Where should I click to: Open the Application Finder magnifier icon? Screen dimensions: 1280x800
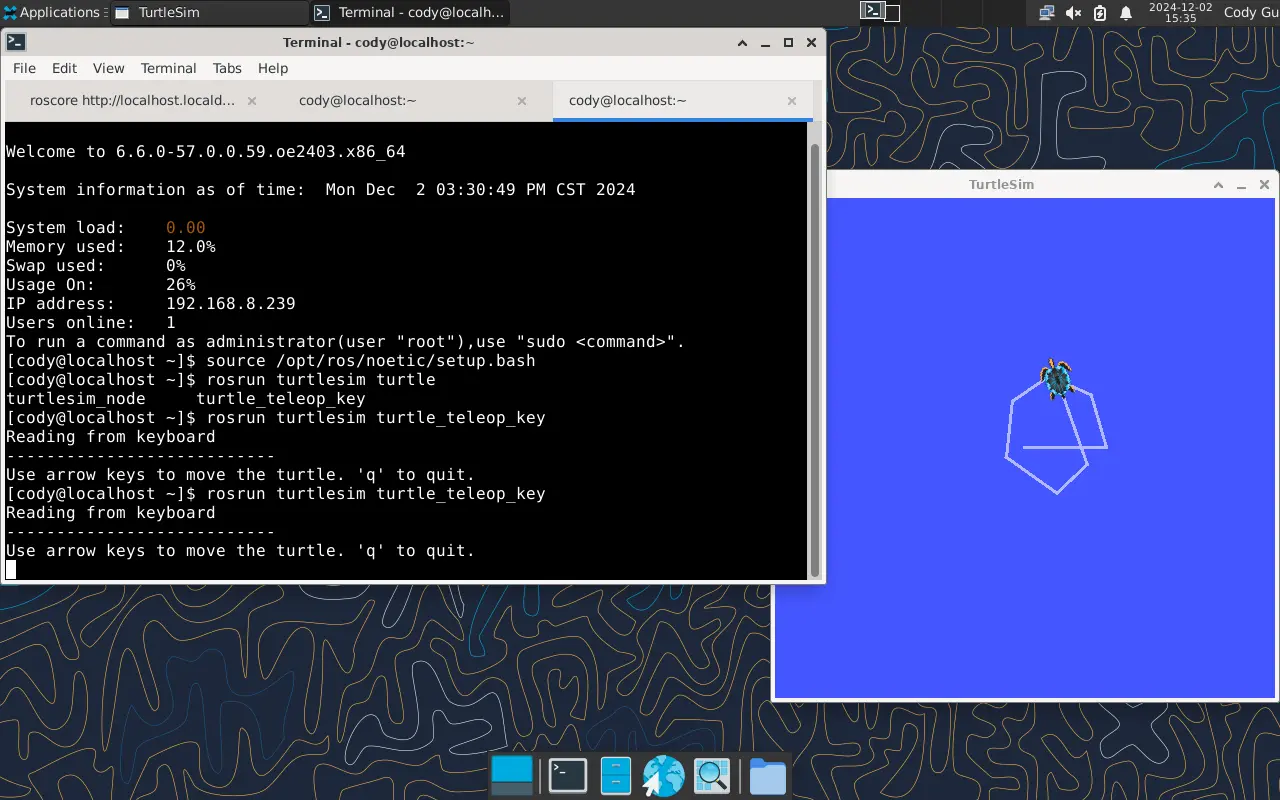click(712, 776)
